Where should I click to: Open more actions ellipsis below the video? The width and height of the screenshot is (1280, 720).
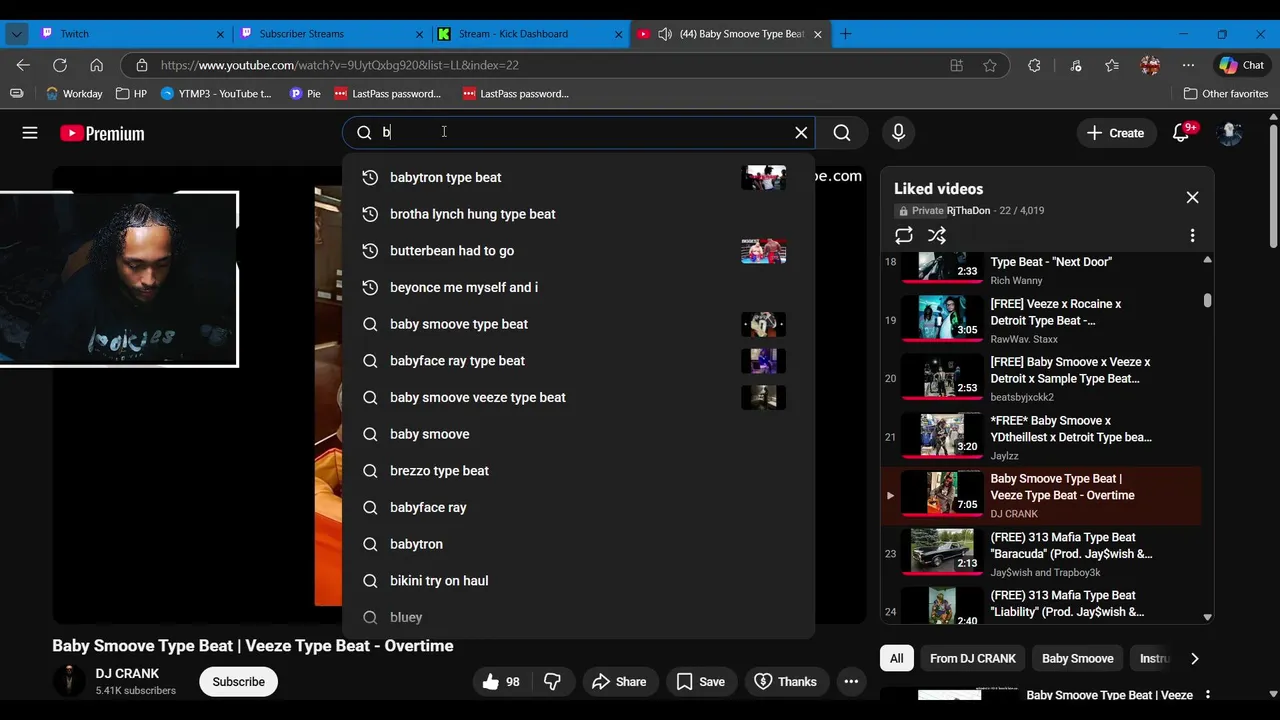851,682
